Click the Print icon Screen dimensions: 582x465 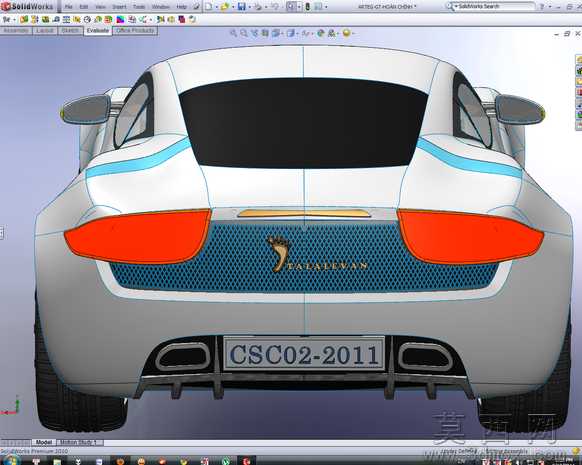tap(258, 7)
